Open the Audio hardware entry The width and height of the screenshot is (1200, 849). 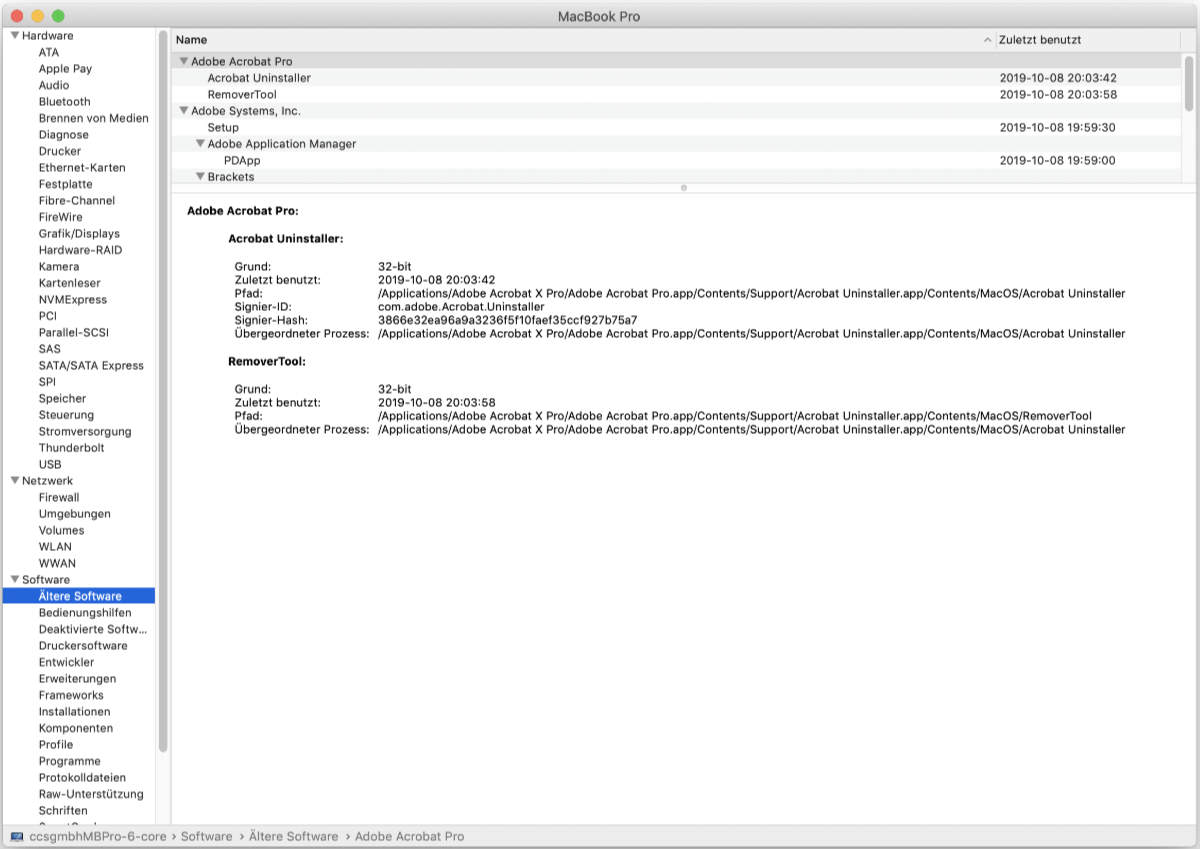point(54,85)
